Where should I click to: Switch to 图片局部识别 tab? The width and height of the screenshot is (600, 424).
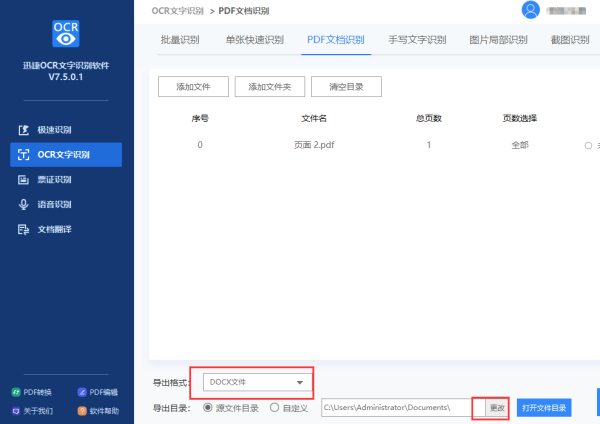tap(498, 40)
